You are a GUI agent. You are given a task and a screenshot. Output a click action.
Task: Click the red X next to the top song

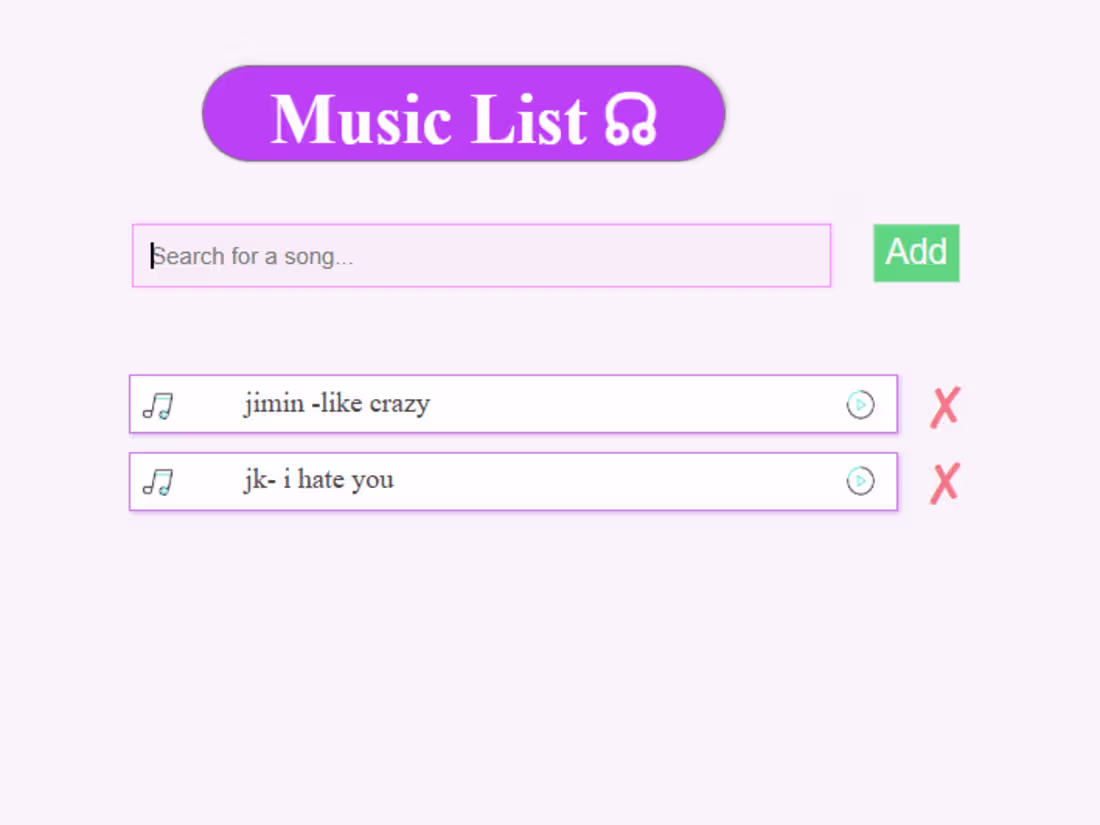tap(944, 405)
